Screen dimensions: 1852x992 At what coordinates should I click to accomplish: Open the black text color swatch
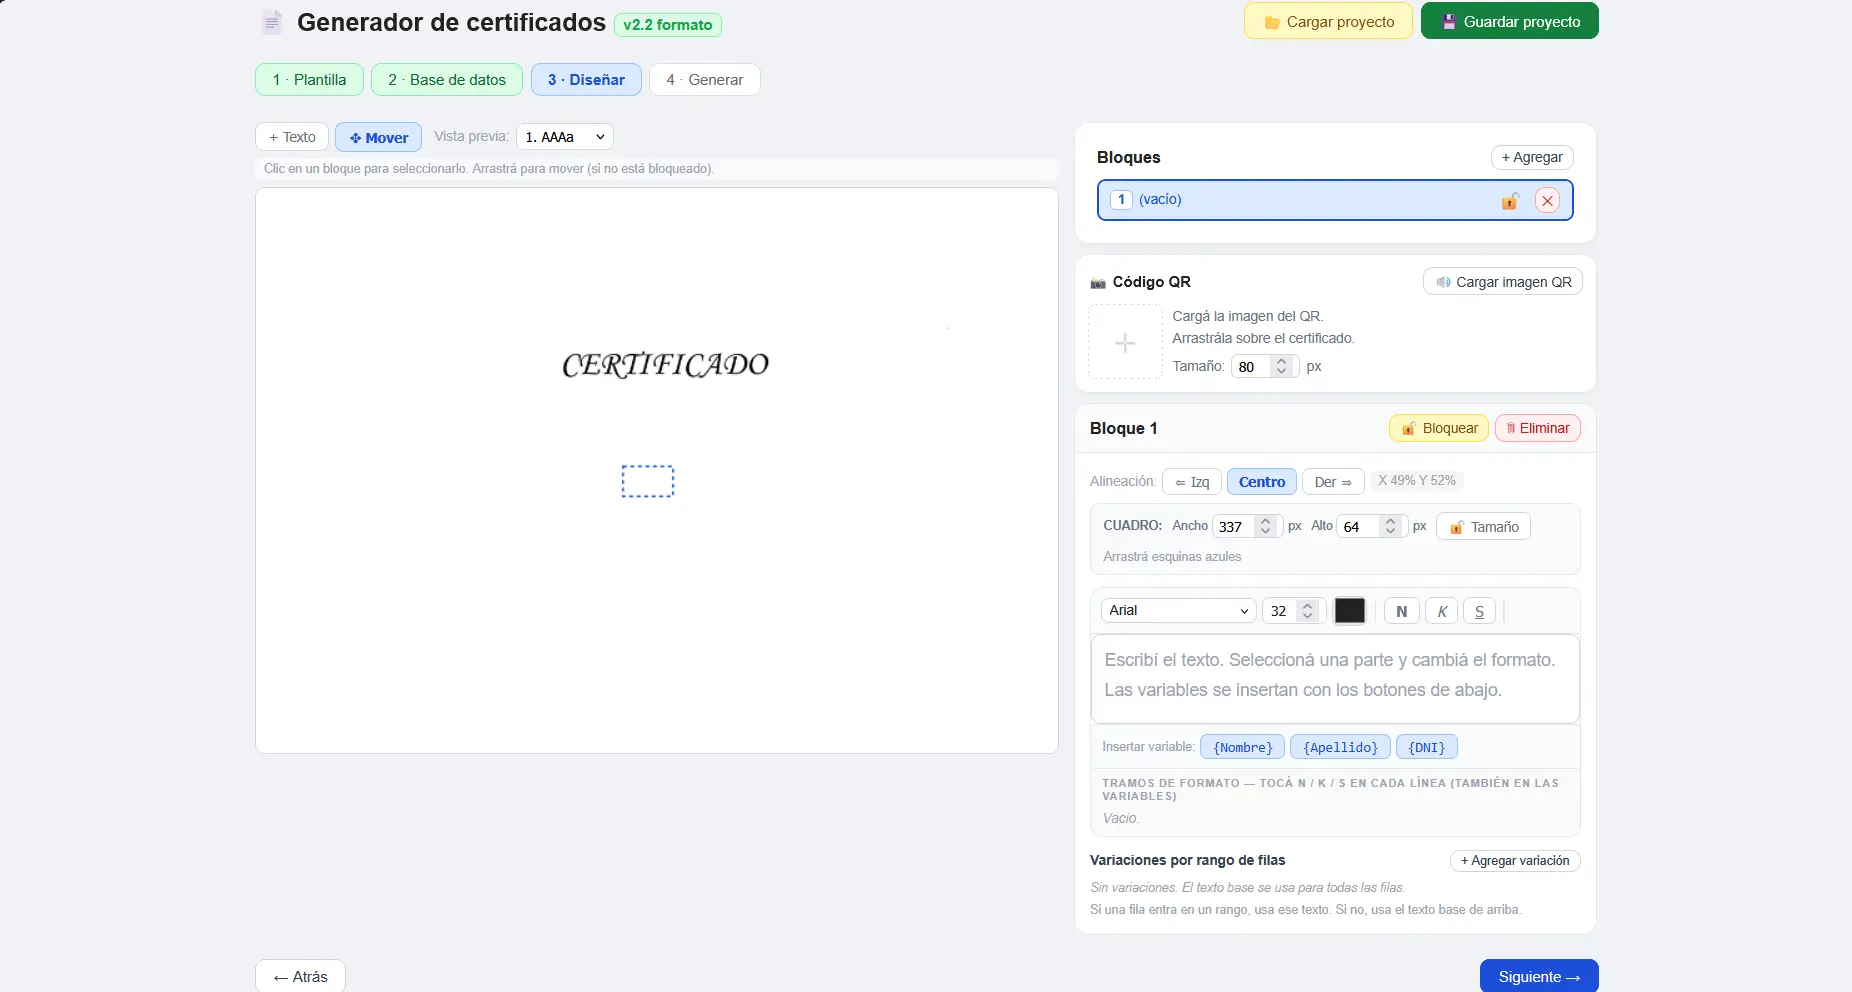pyautogui.click(x=1350, y=611)
